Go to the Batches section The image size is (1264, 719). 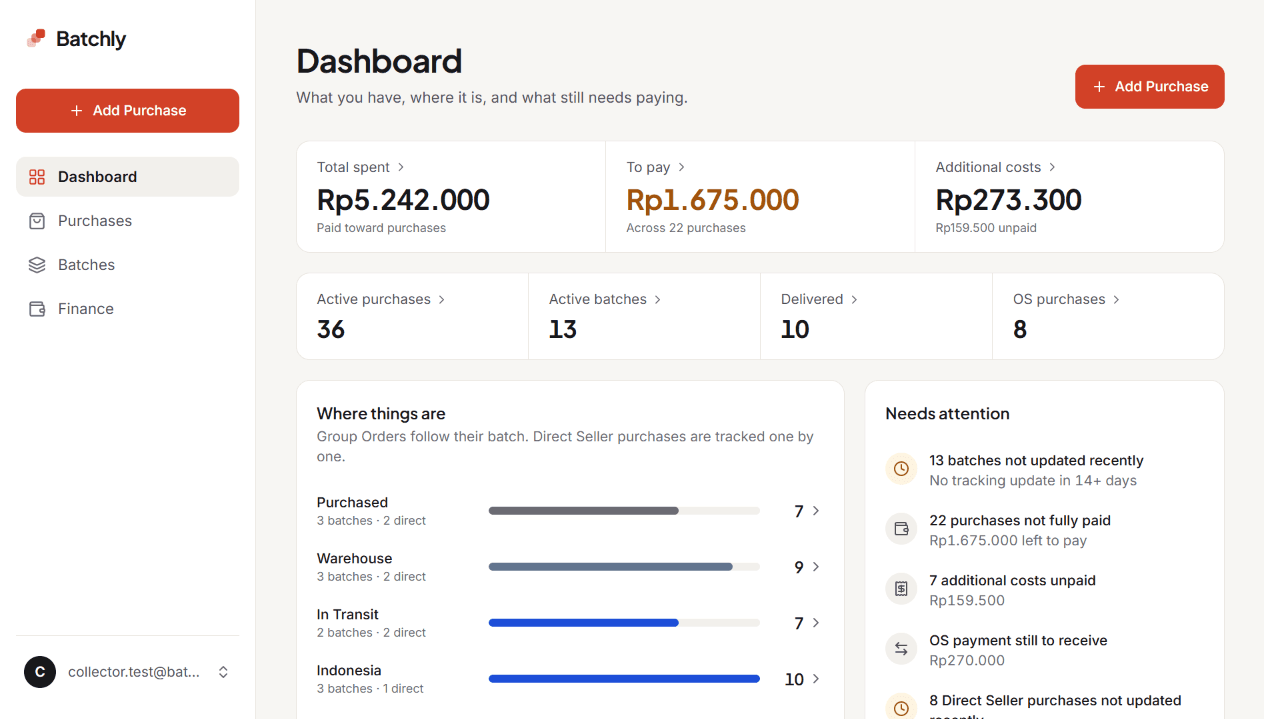(x=127, y=265)
